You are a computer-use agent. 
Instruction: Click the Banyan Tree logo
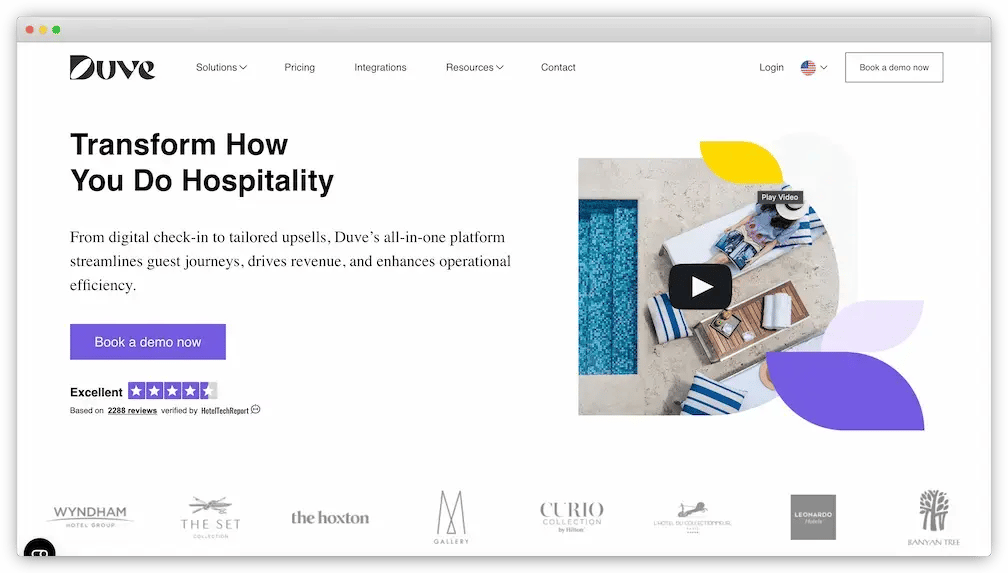pos(933,518)
